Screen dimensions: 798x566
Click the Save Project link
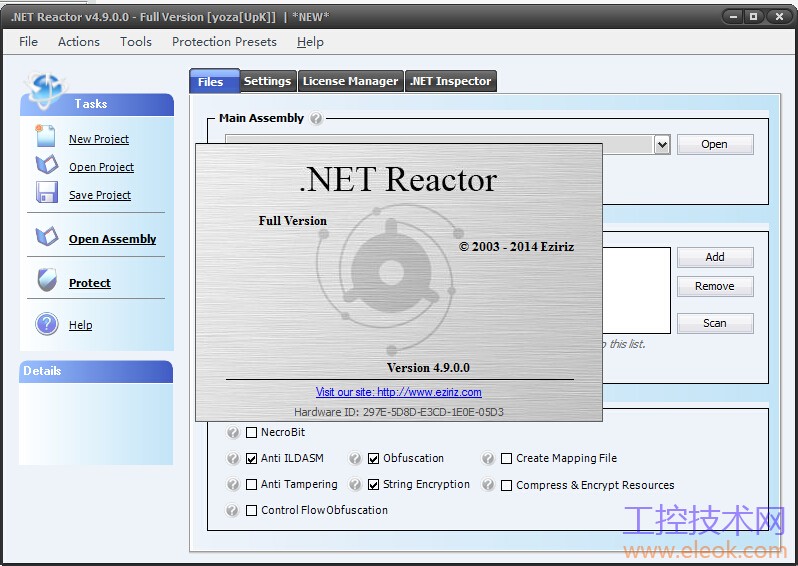tap(100, 195)
